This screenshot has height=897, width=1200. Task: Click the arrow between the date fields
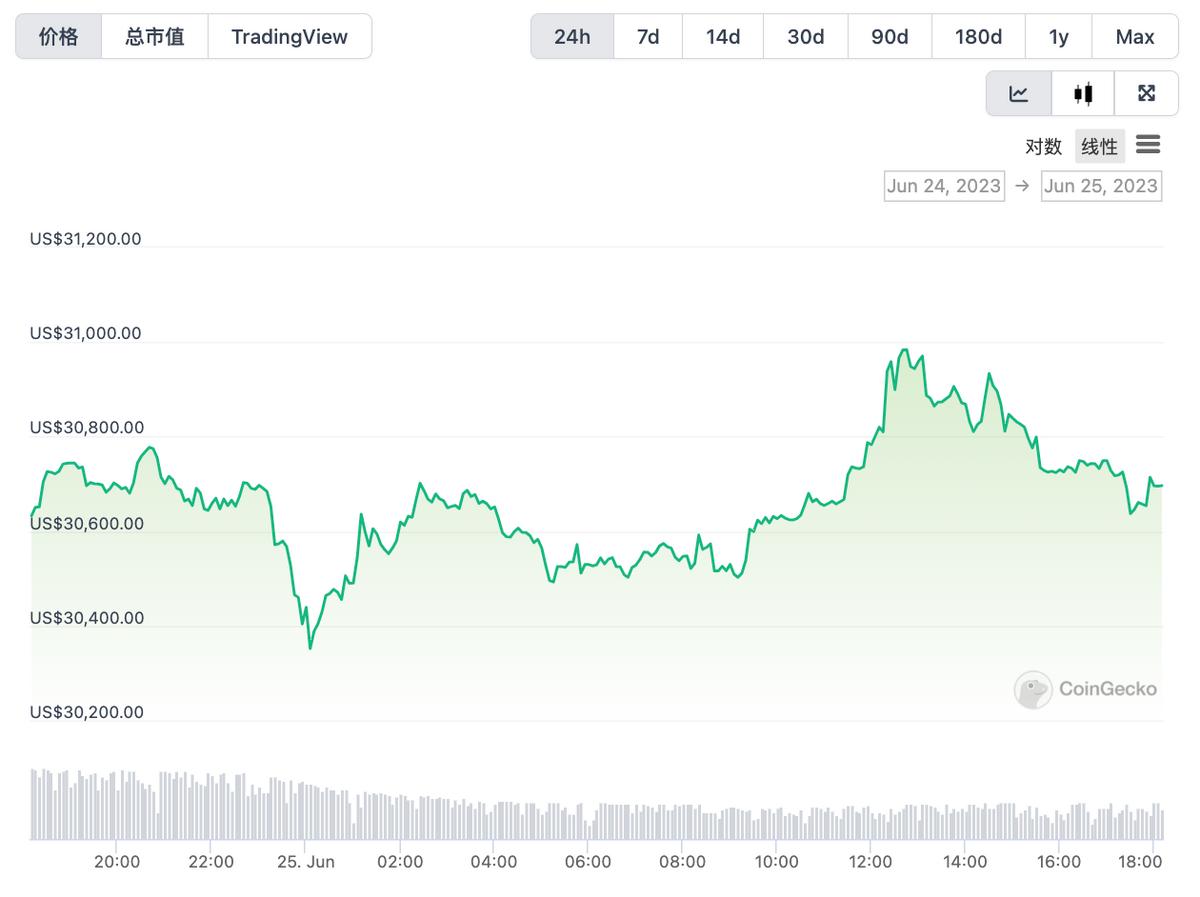coord(1022,185)
